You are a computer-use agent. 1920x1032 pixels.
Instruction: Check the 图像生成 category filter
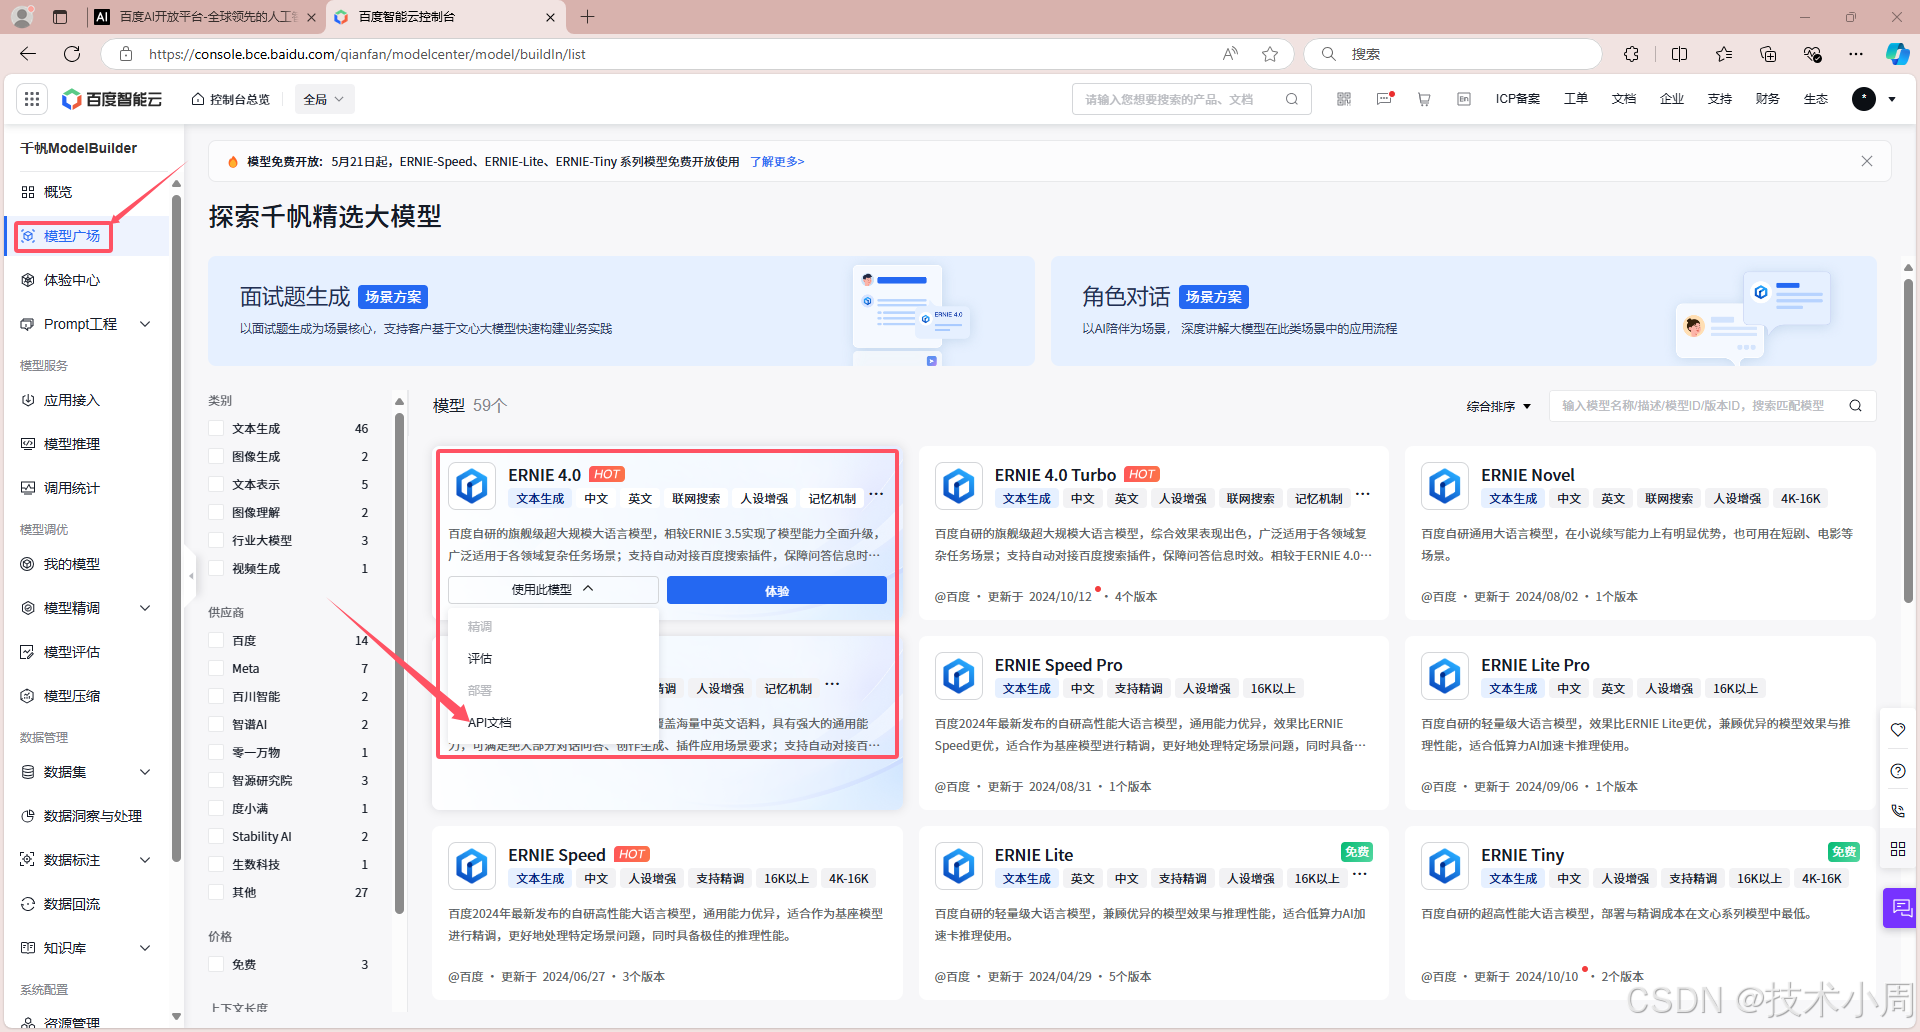pos(216,456)
